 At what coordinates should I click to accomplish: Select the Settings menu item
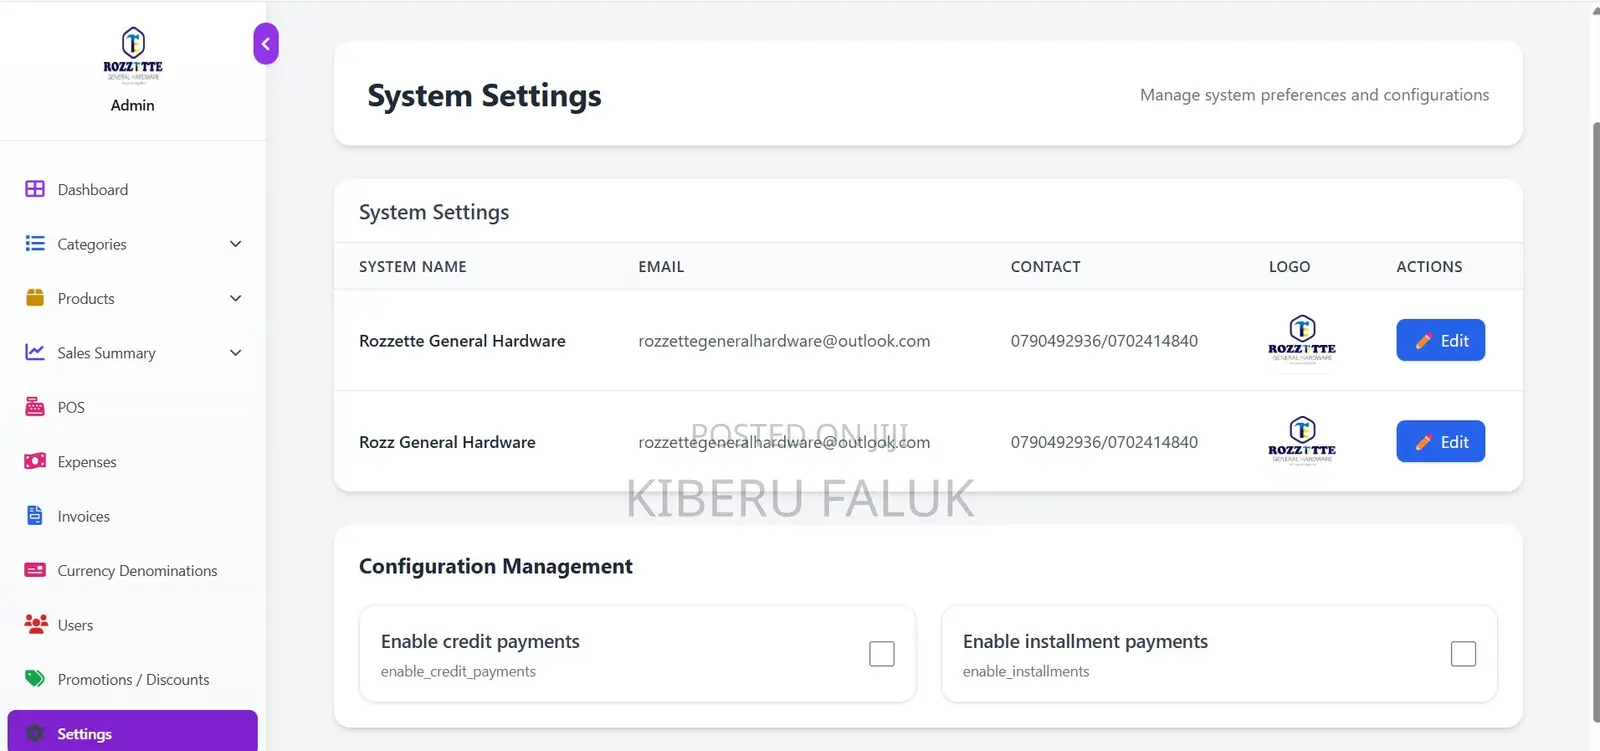[x=133, y=732]
